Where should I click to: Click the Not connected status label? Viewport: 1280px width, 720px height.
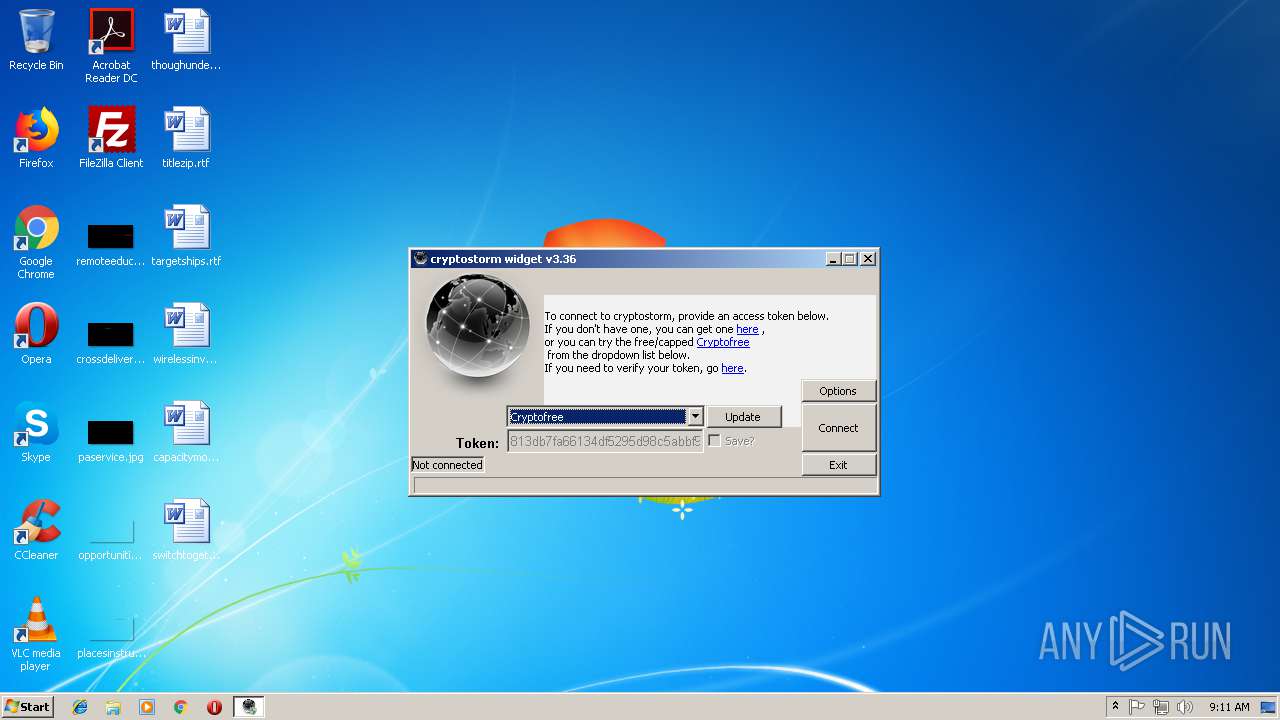[447, 465]
